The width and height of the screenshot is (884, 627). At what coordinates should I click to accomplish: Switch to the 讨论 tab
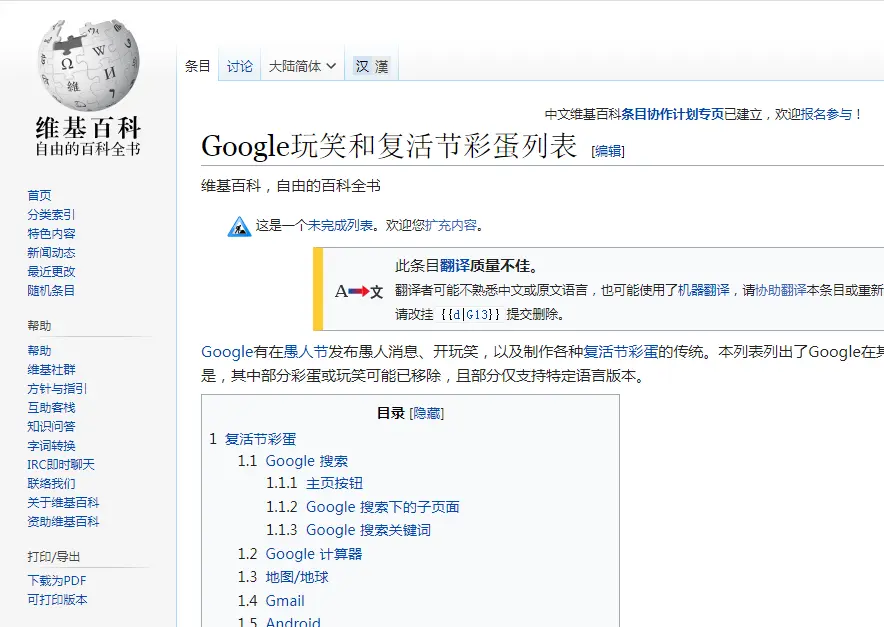click(240, 67)
